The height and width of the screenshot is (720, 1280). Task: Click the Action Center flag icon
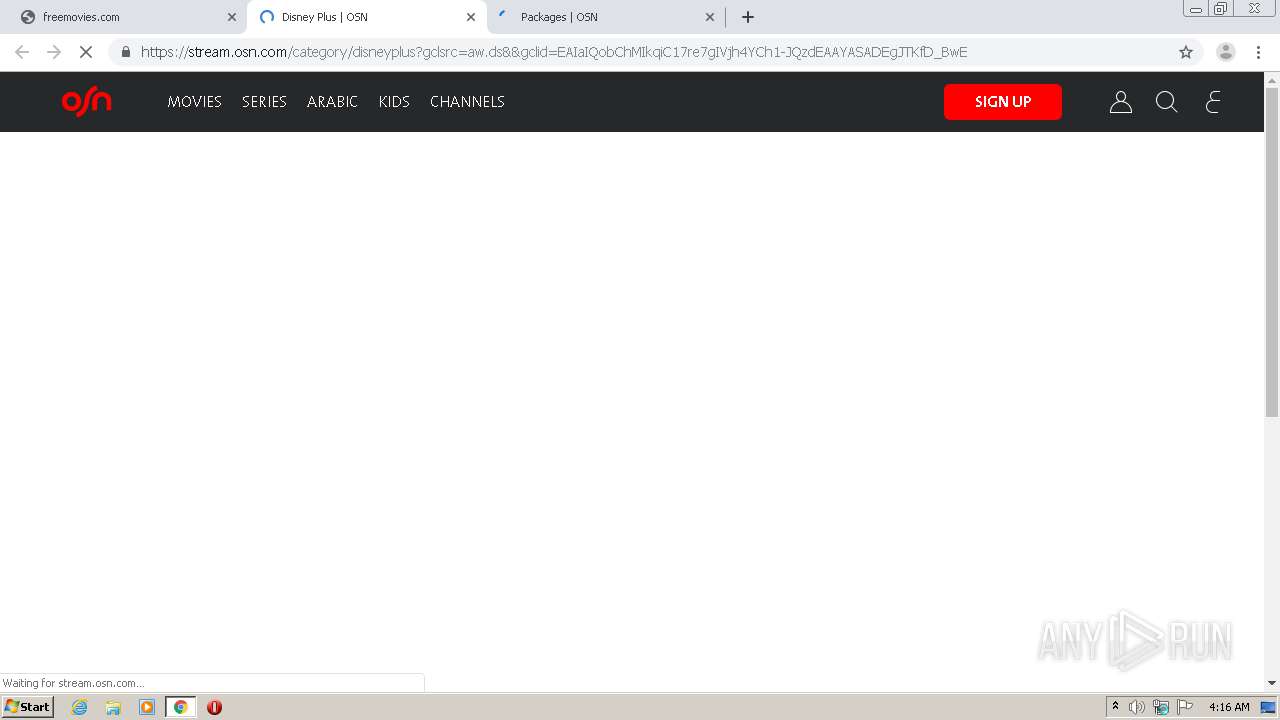coord(1185,707)
